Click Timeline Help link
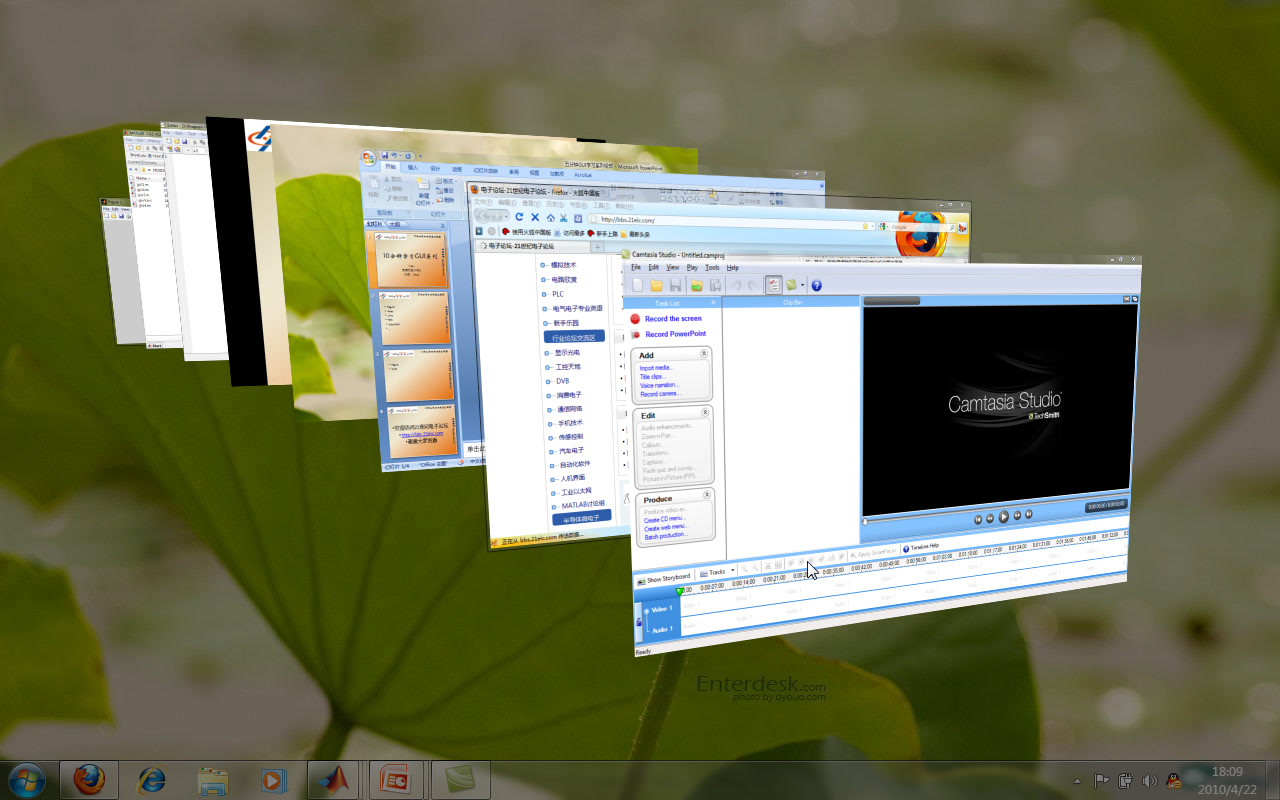 (920, 547)
